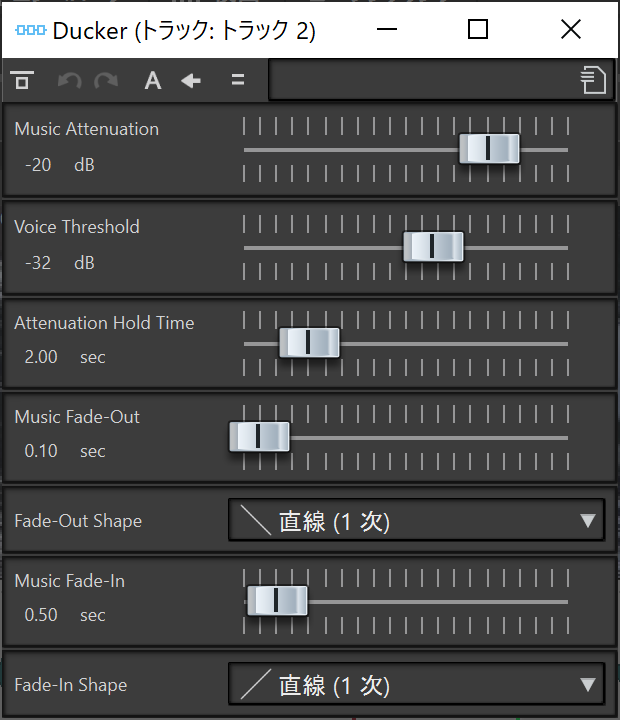620x720 pixels.
Task: Click the -20 dB Music Attenuation value
Action: click(x=39, y=165)
